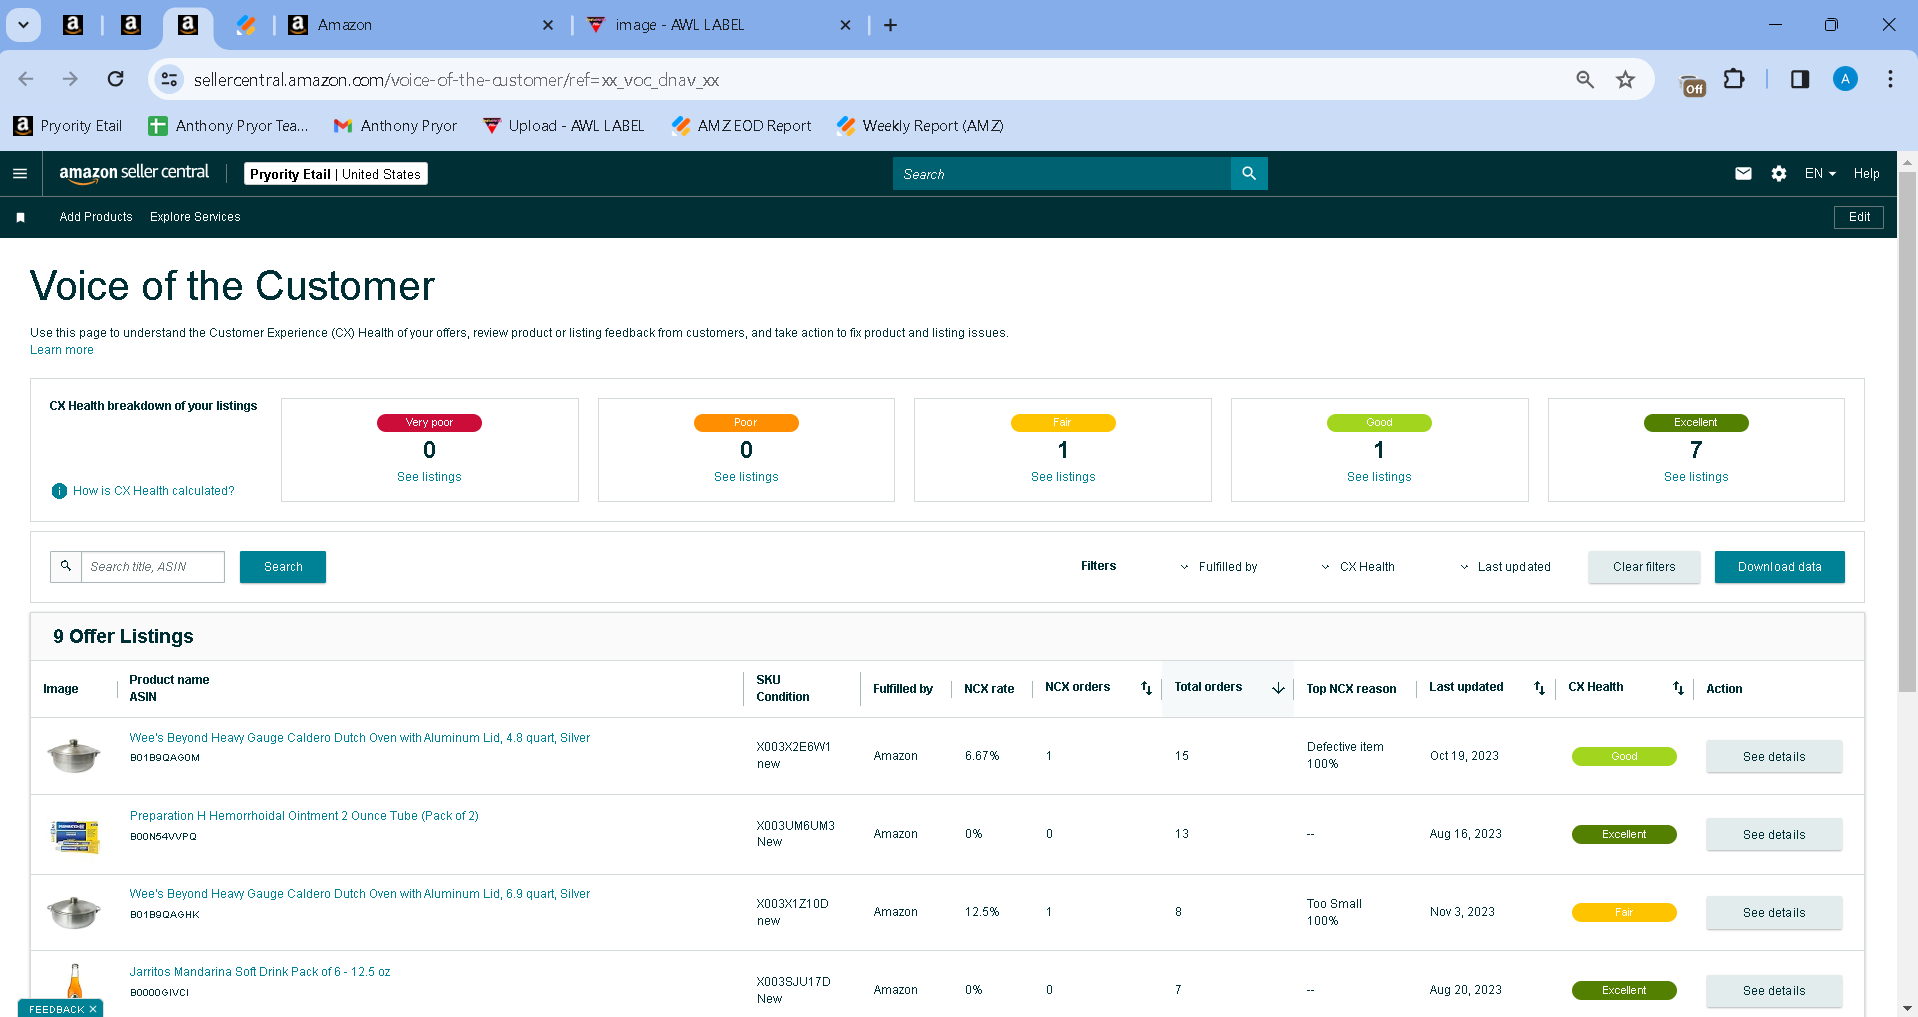Expand the CX Health filter dropdown
This screenshot has height=1017, width=1918.
[x=1358, y=567]
